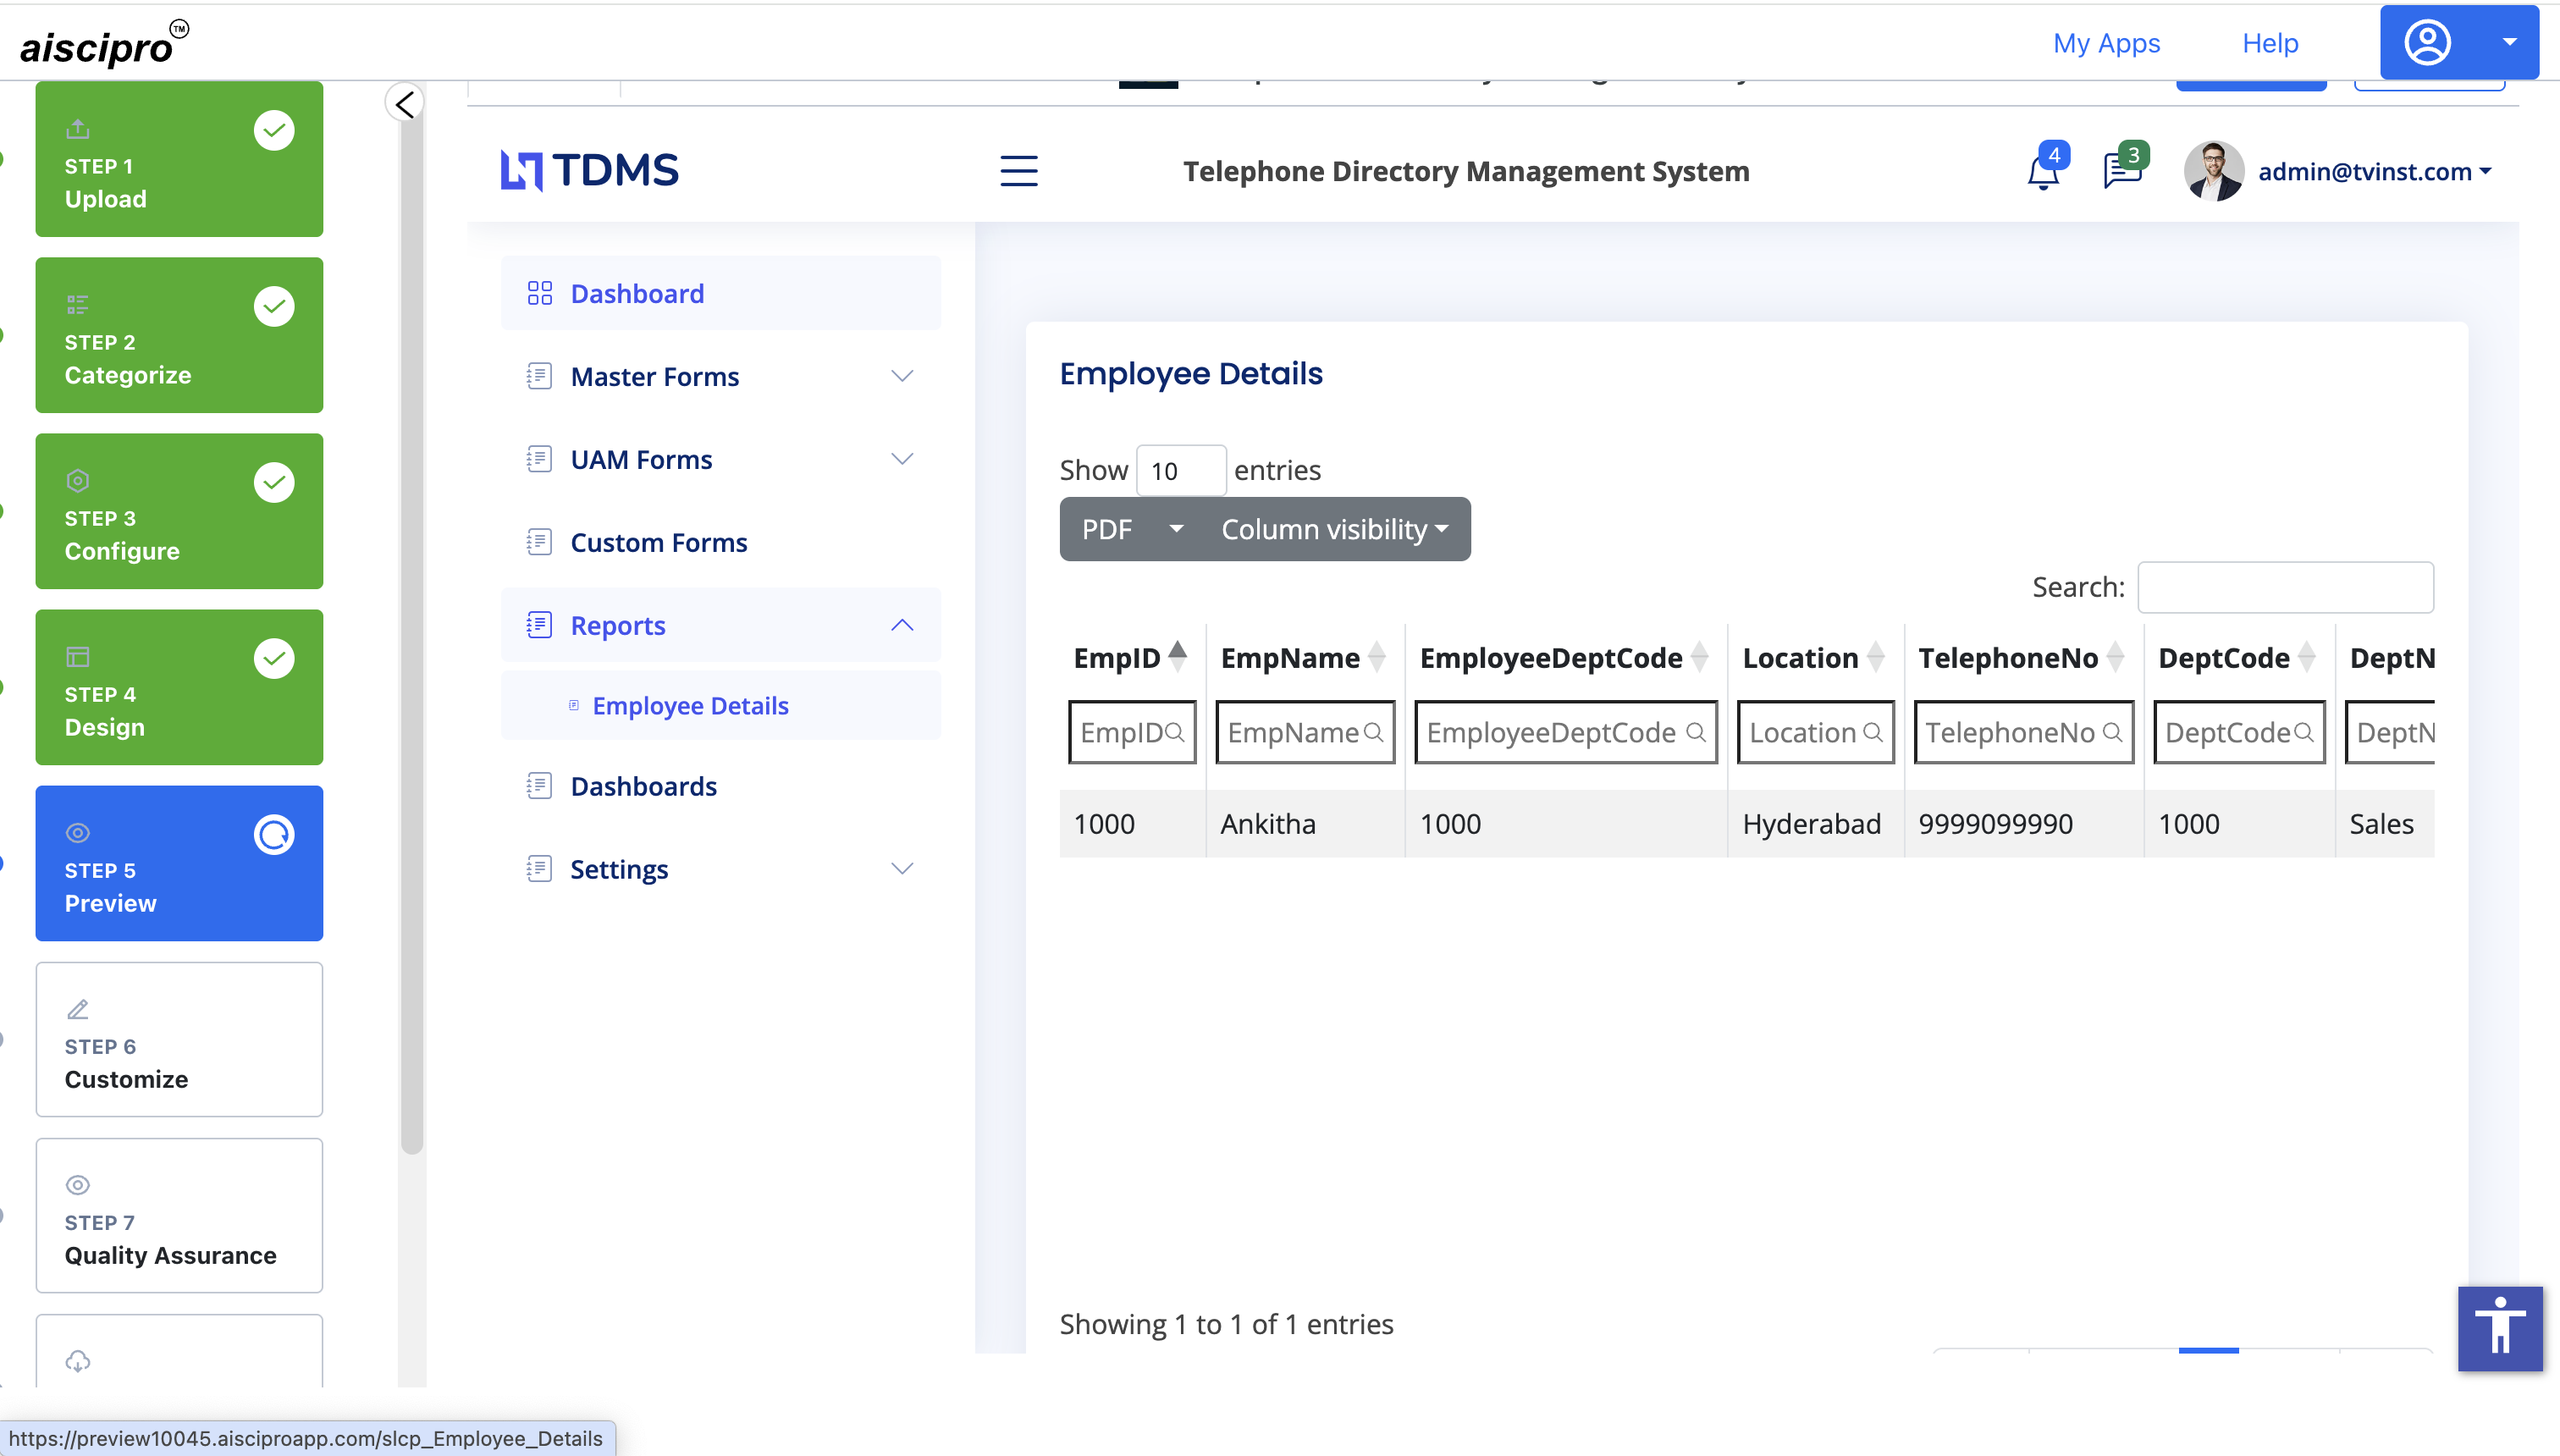
Task: Go to Step 7 Quality Assurance
Action: pos(179,1215)
